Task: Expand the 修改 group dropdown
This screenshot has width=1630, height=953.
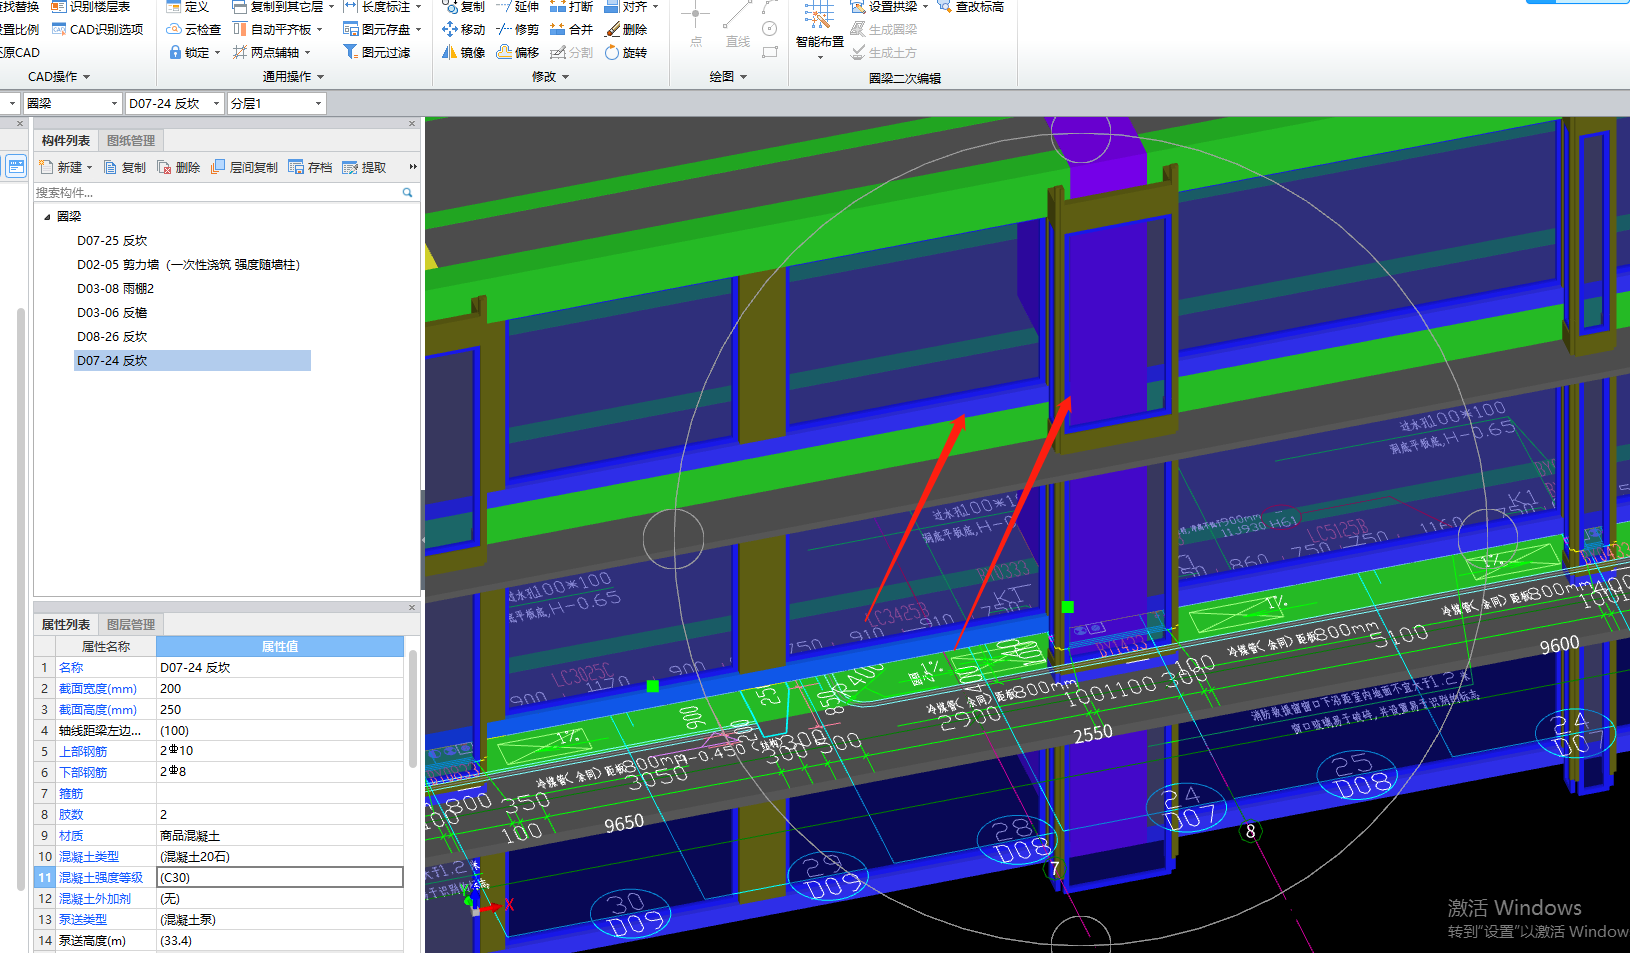Action: 550,76
